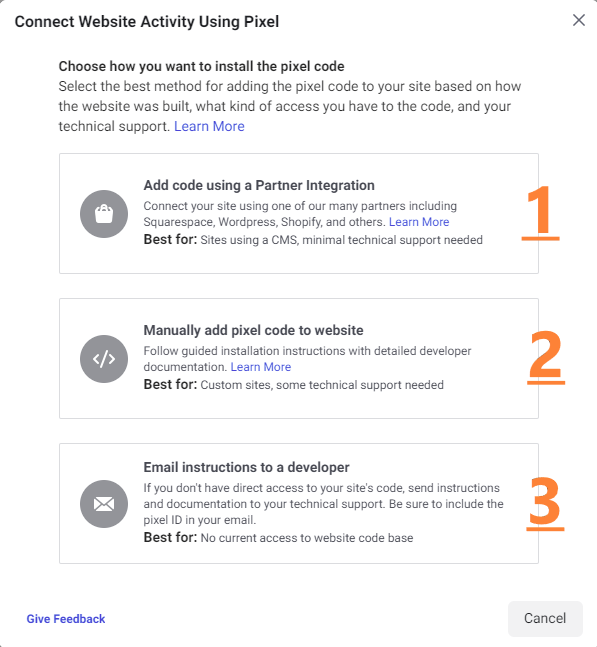Click the orange number 3 annotation
This screenshot has height=647, width=597.
tap(545, 503)
